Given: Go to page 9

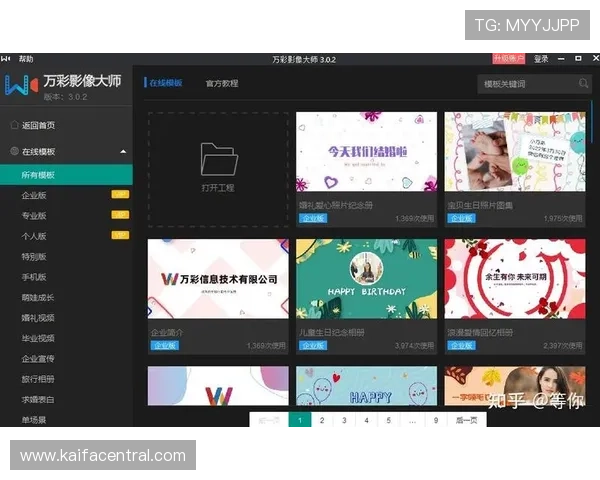Looking at the screenshot, I should 436,420.
